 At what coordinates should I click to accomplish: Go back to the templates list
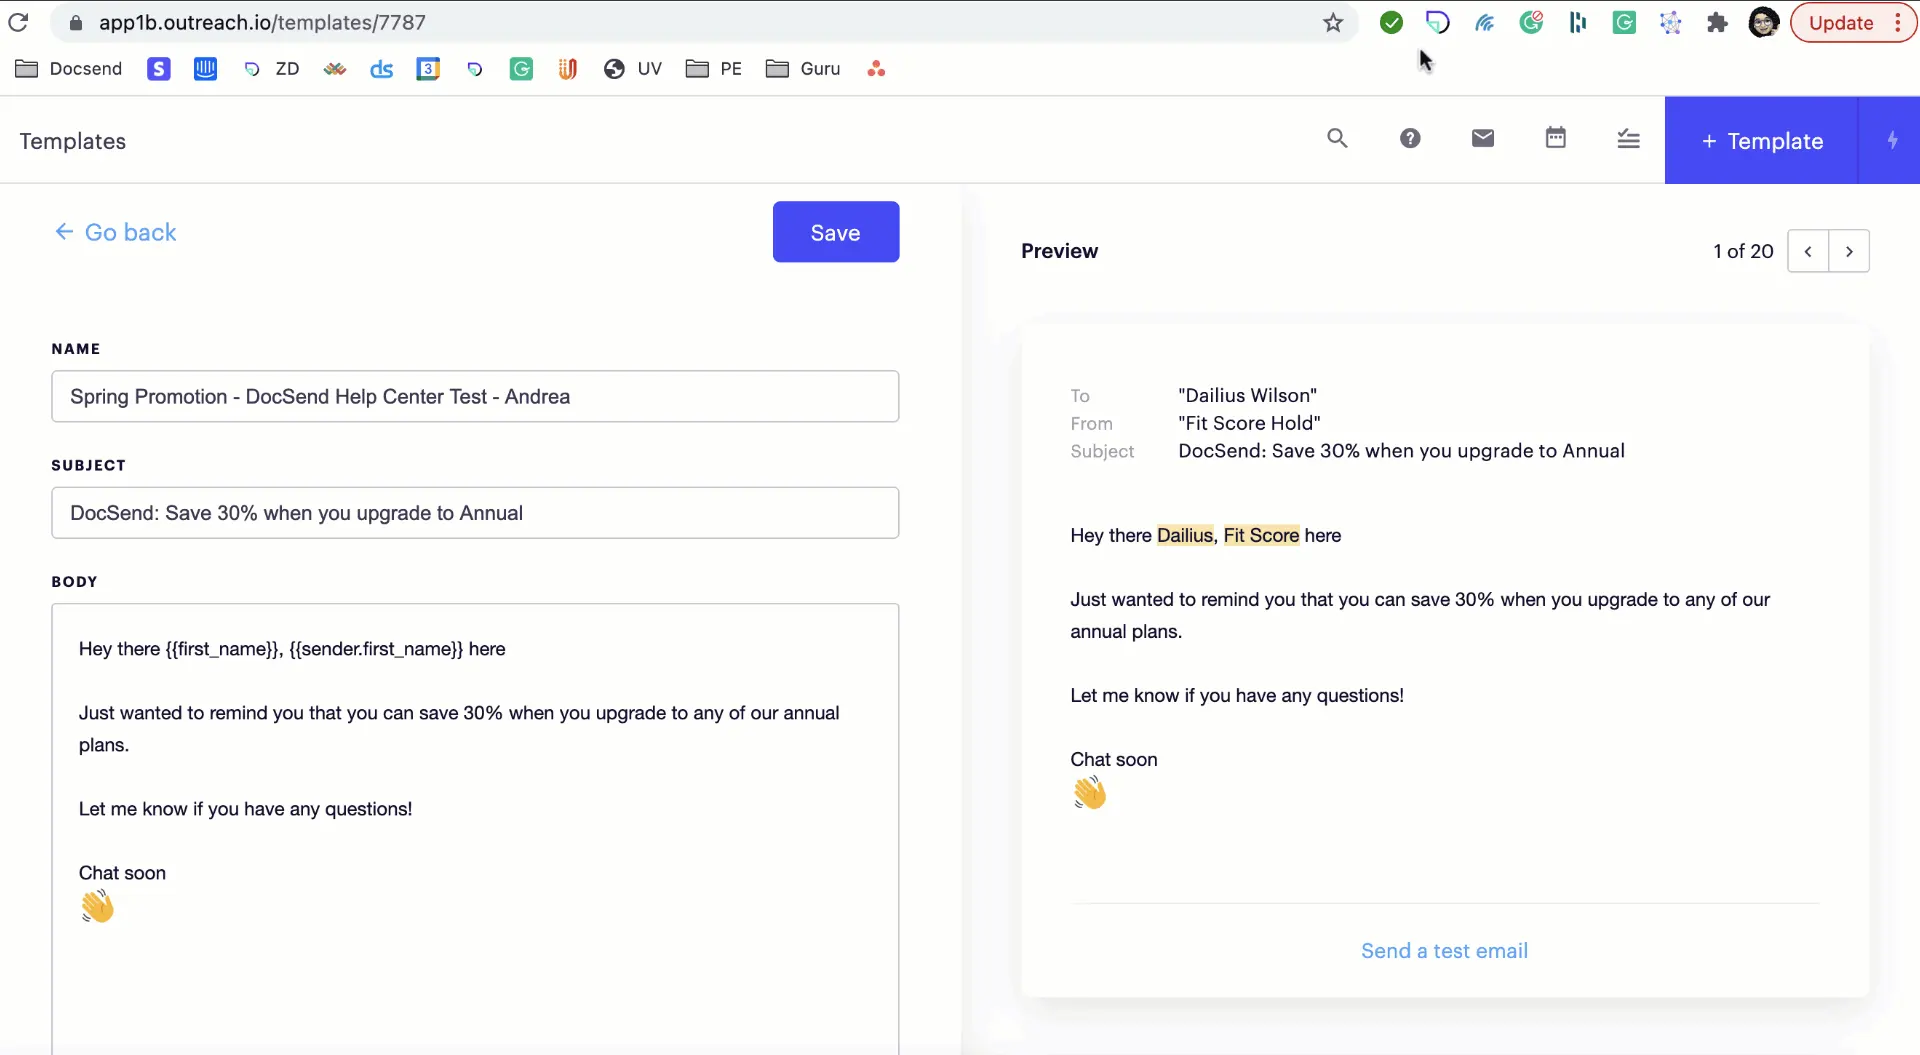[x=115, y=232]
